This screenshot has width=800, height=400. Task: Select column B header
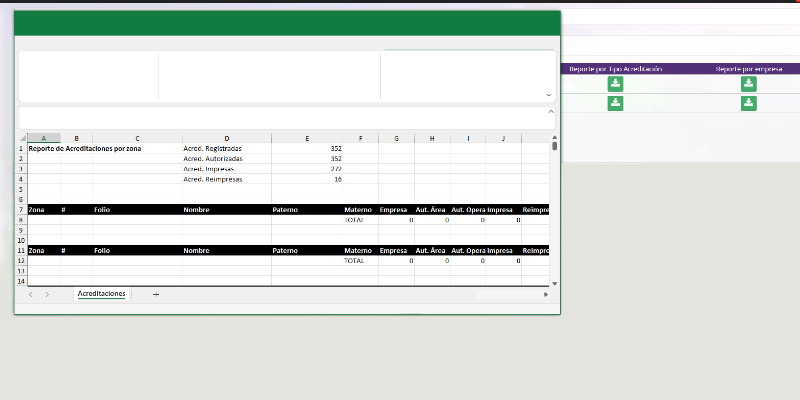click(x=77, y=138)
